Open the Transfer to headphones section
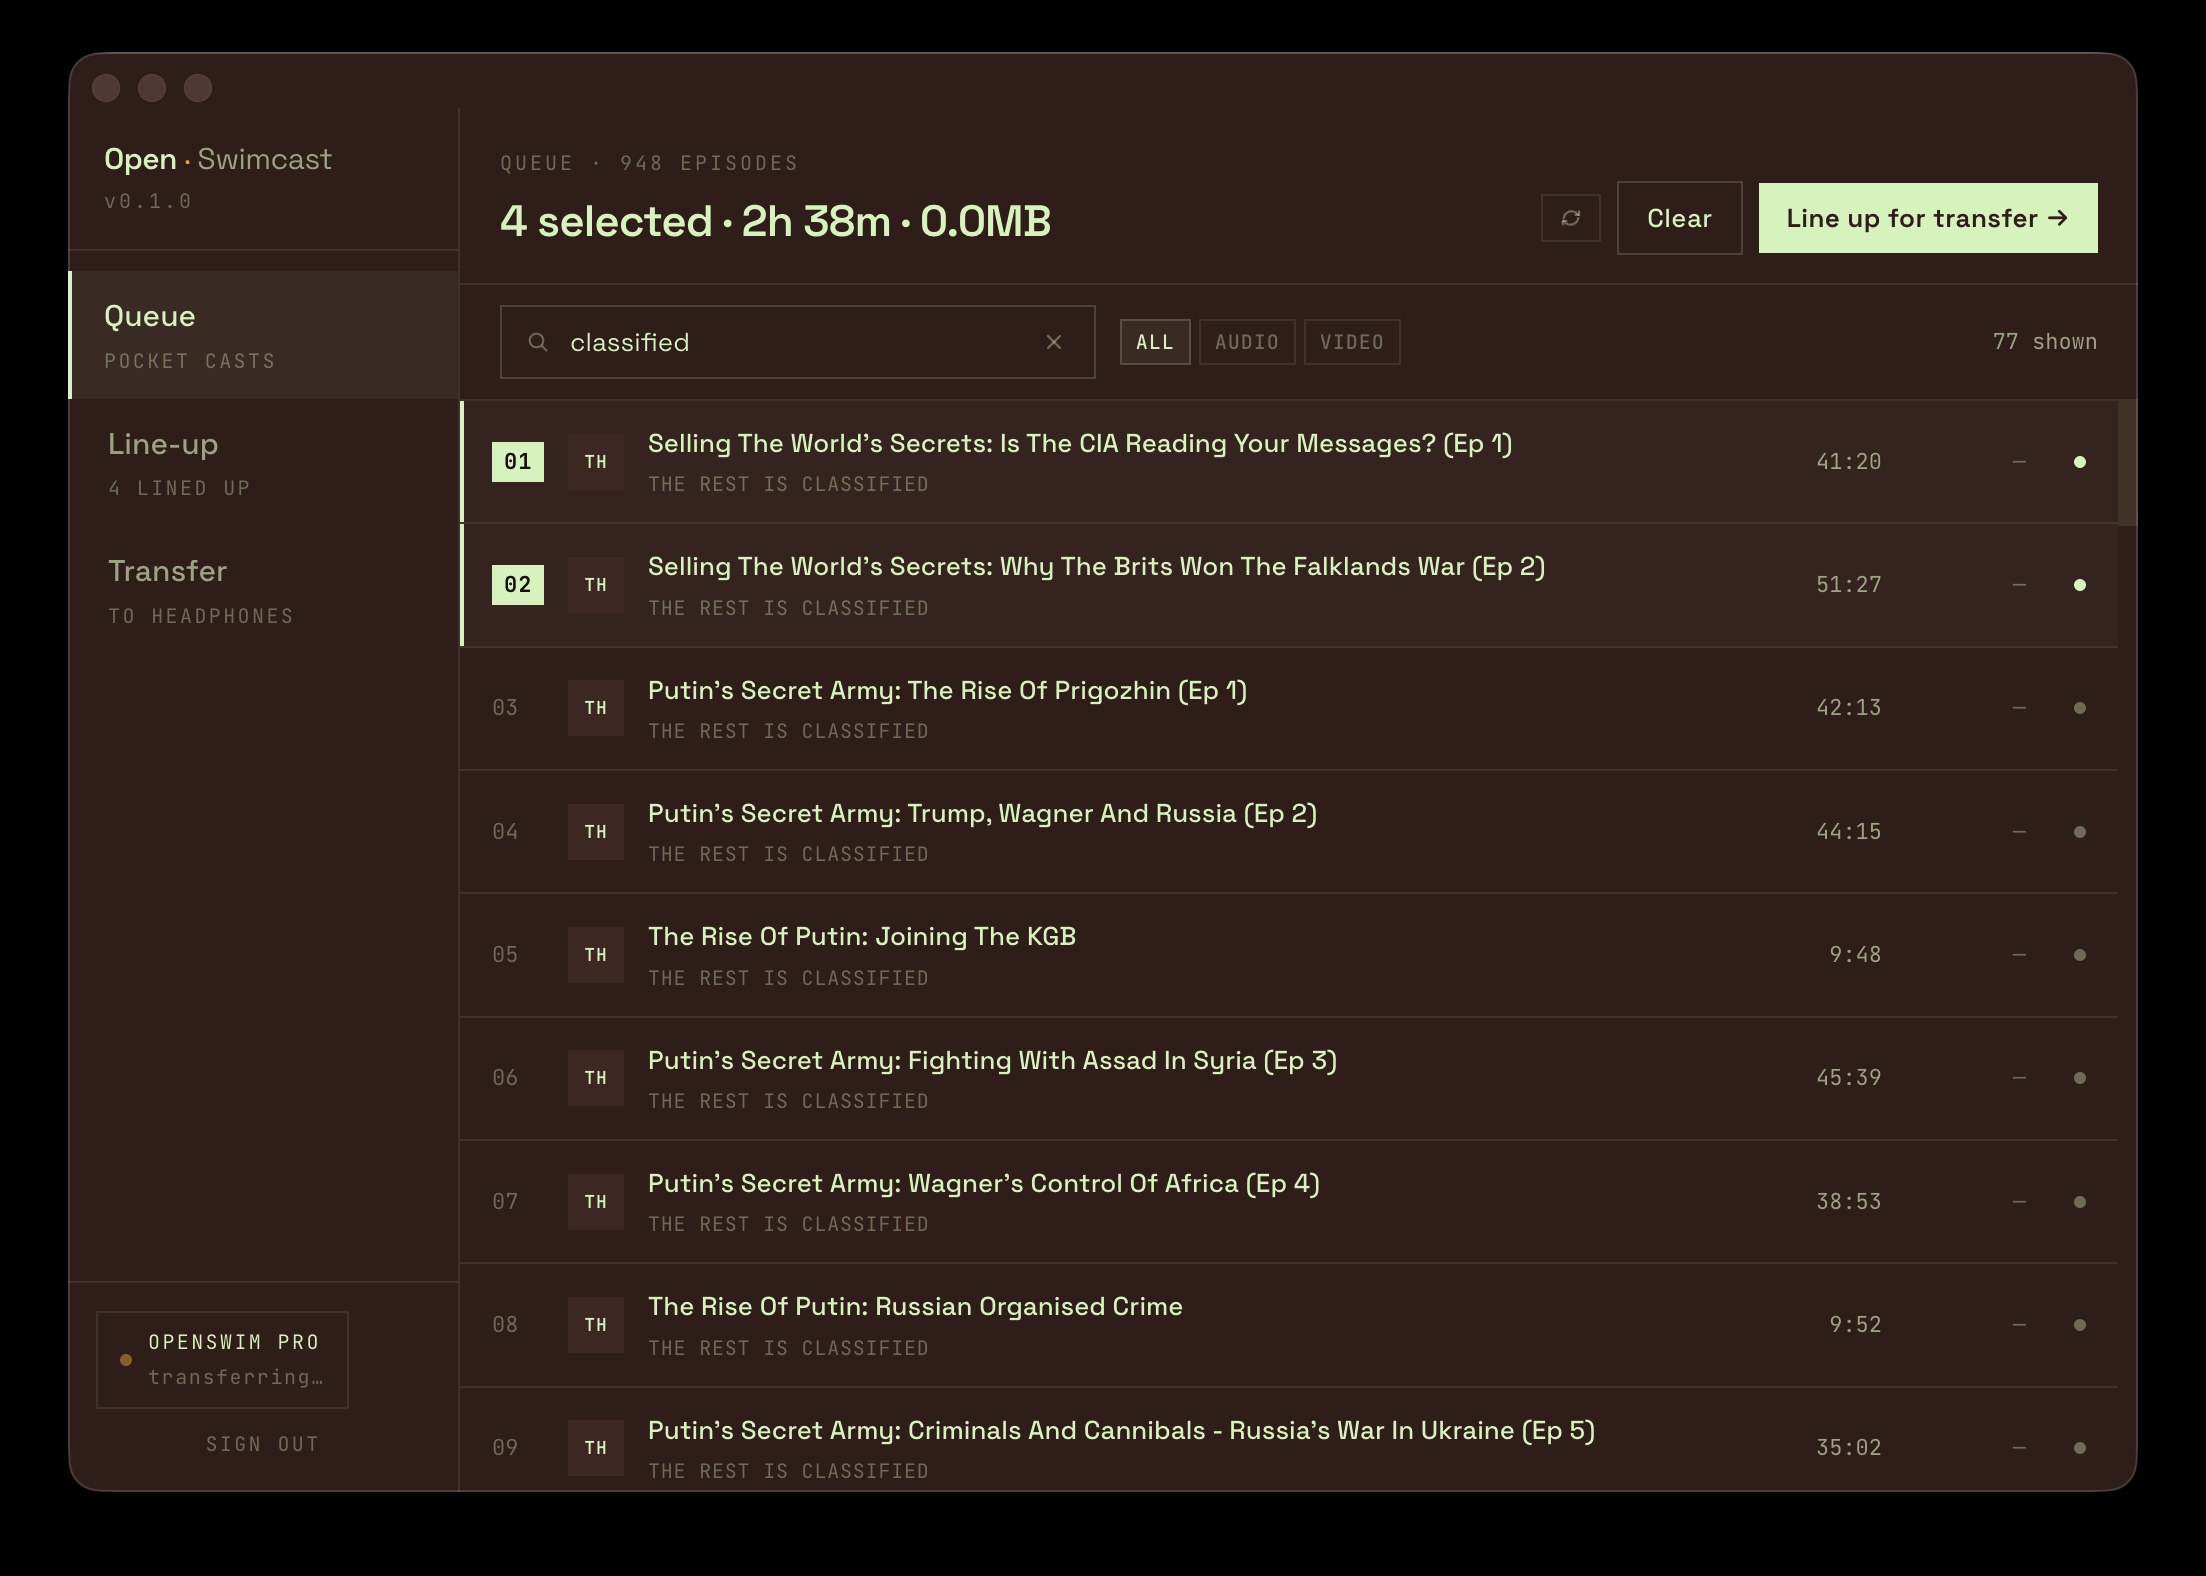2206x1576 pixels. [x=264, y=590]
